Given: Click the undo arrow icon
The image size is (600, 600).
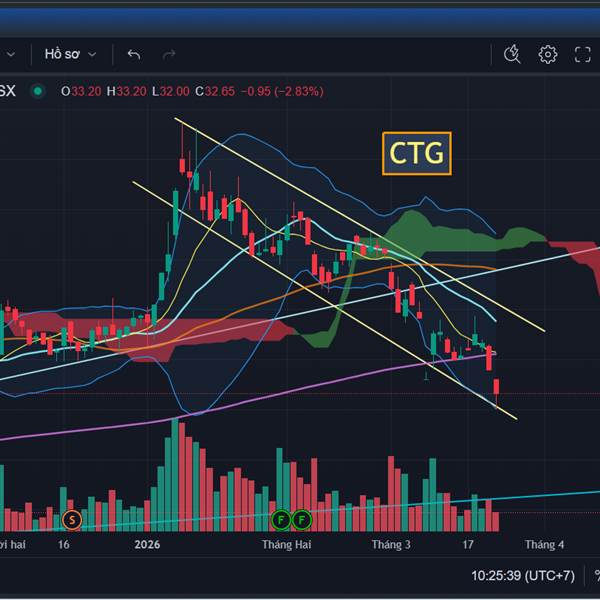Looking at the screenshot, I should click(x=134, y=55).
